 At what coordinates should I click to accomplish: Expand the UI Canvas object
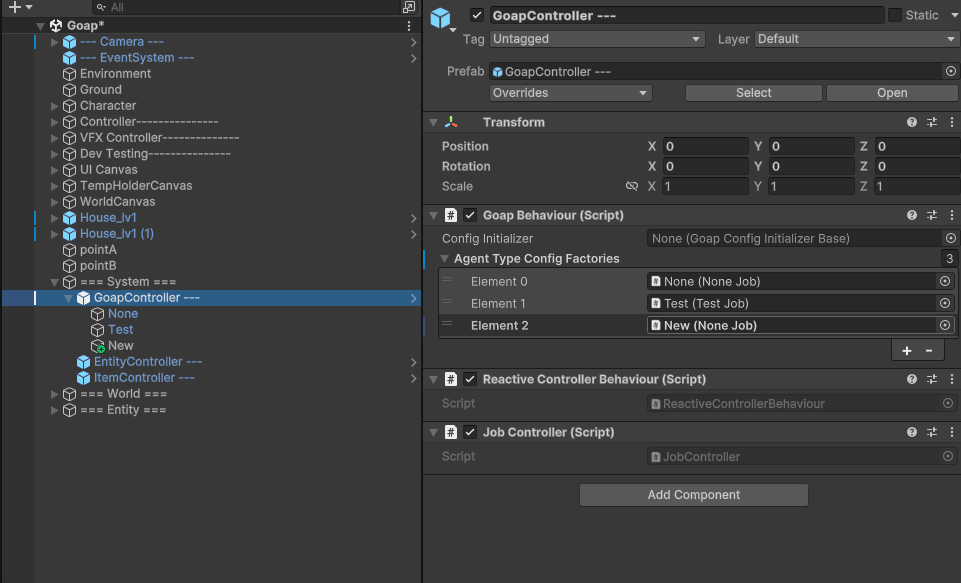[55, 170]
